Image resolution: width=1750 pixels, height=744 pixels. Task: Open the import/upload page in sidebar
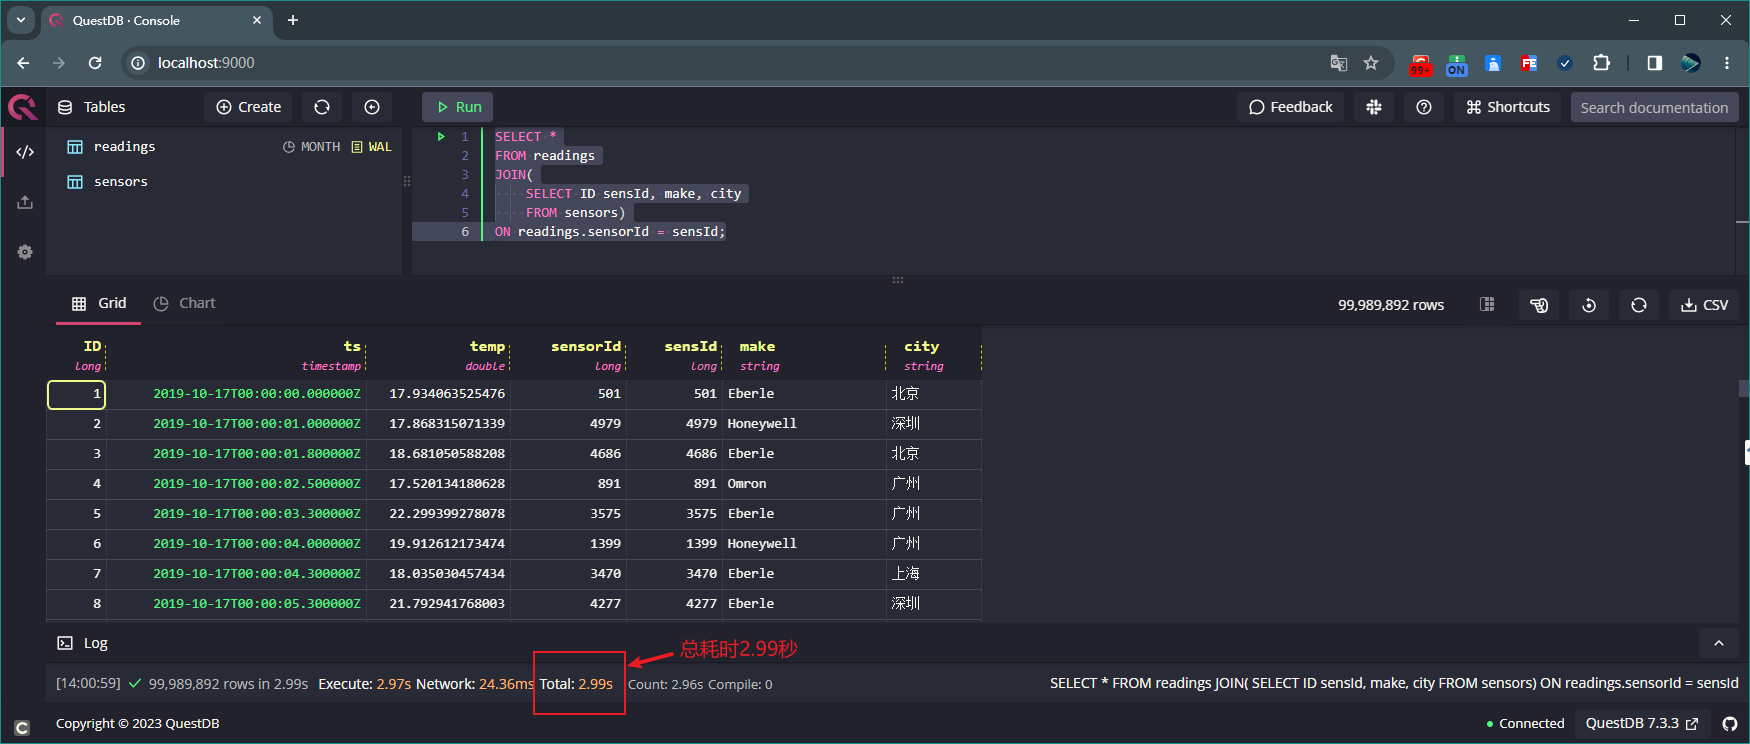pyautogui.click(x=25, y=202)
